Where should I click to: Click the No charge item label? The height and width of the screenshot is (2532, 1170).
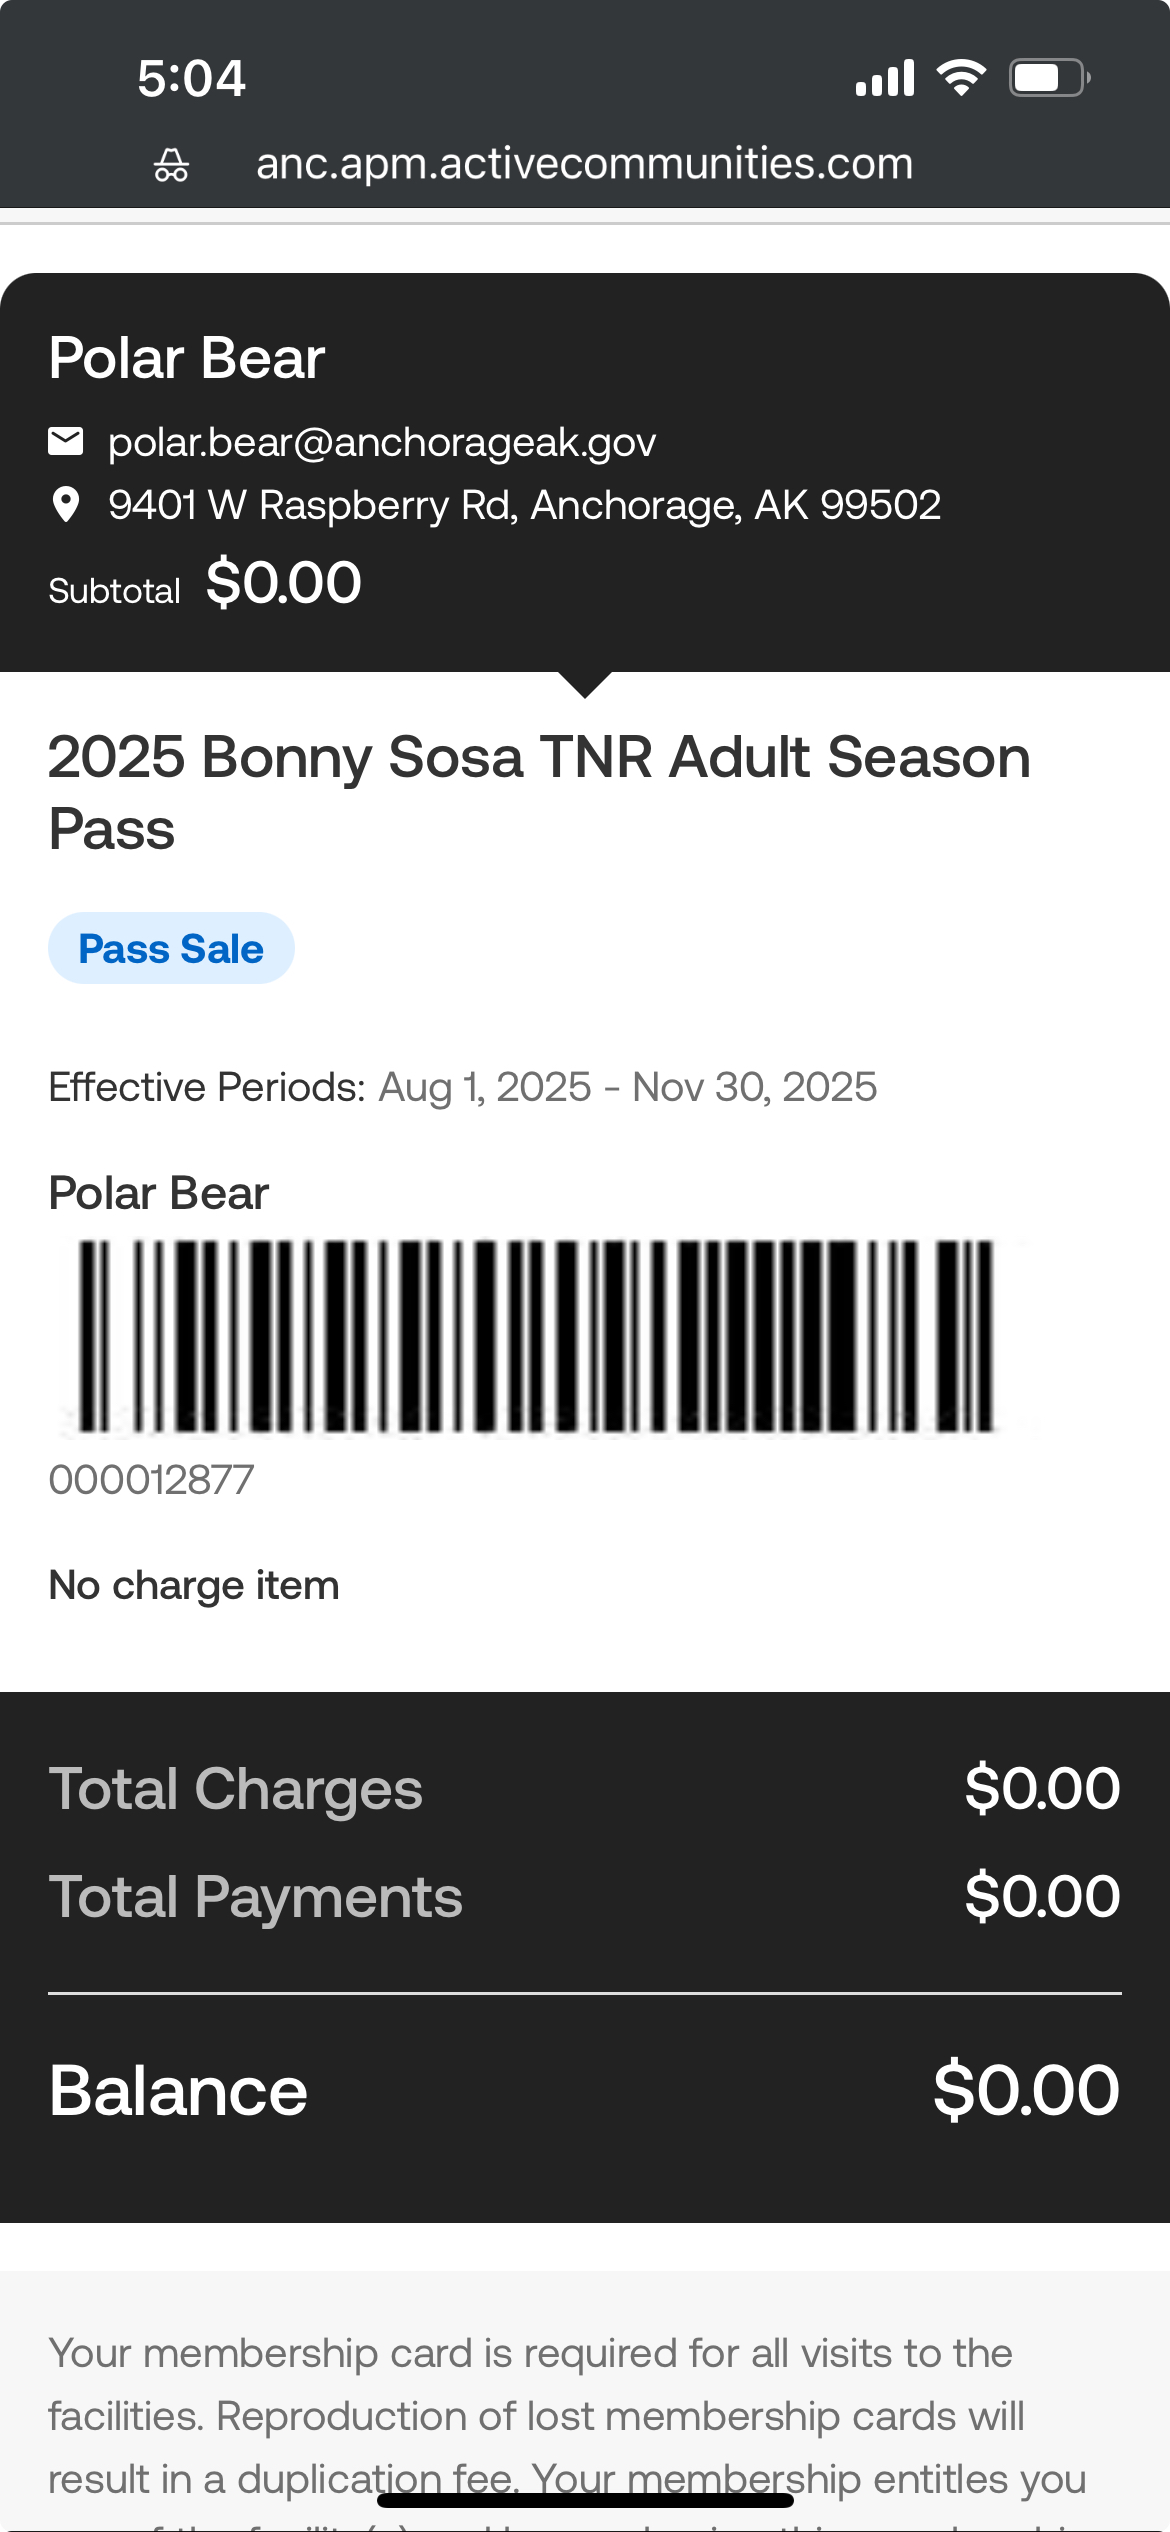point(194,1585)
